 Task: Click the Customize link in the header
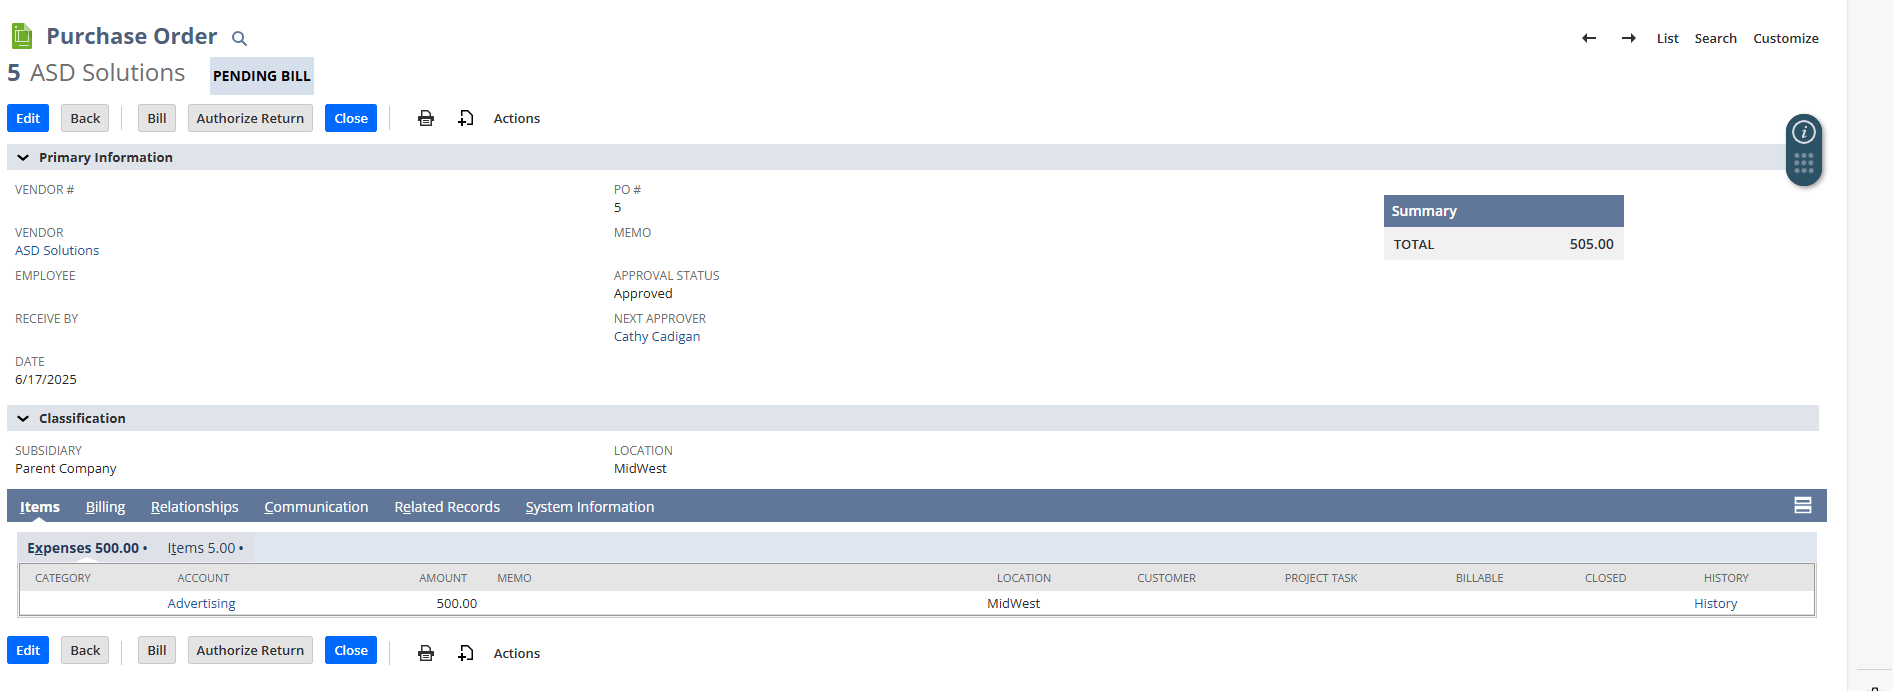pos(1785,39)
